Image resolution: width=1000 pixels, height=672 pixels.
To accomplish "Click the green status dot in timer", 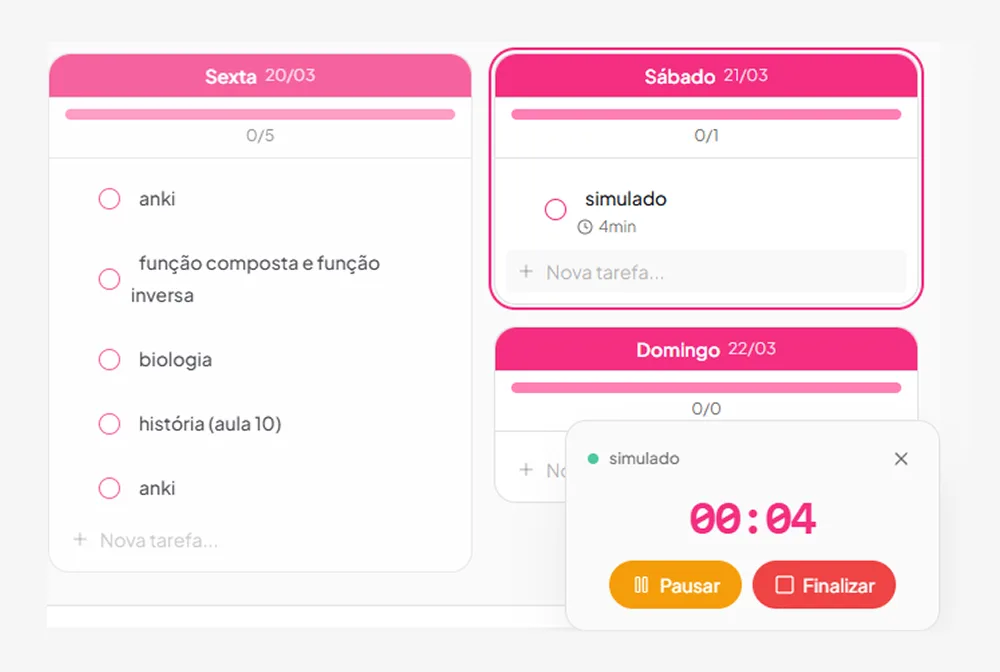I will pos(592,458).
